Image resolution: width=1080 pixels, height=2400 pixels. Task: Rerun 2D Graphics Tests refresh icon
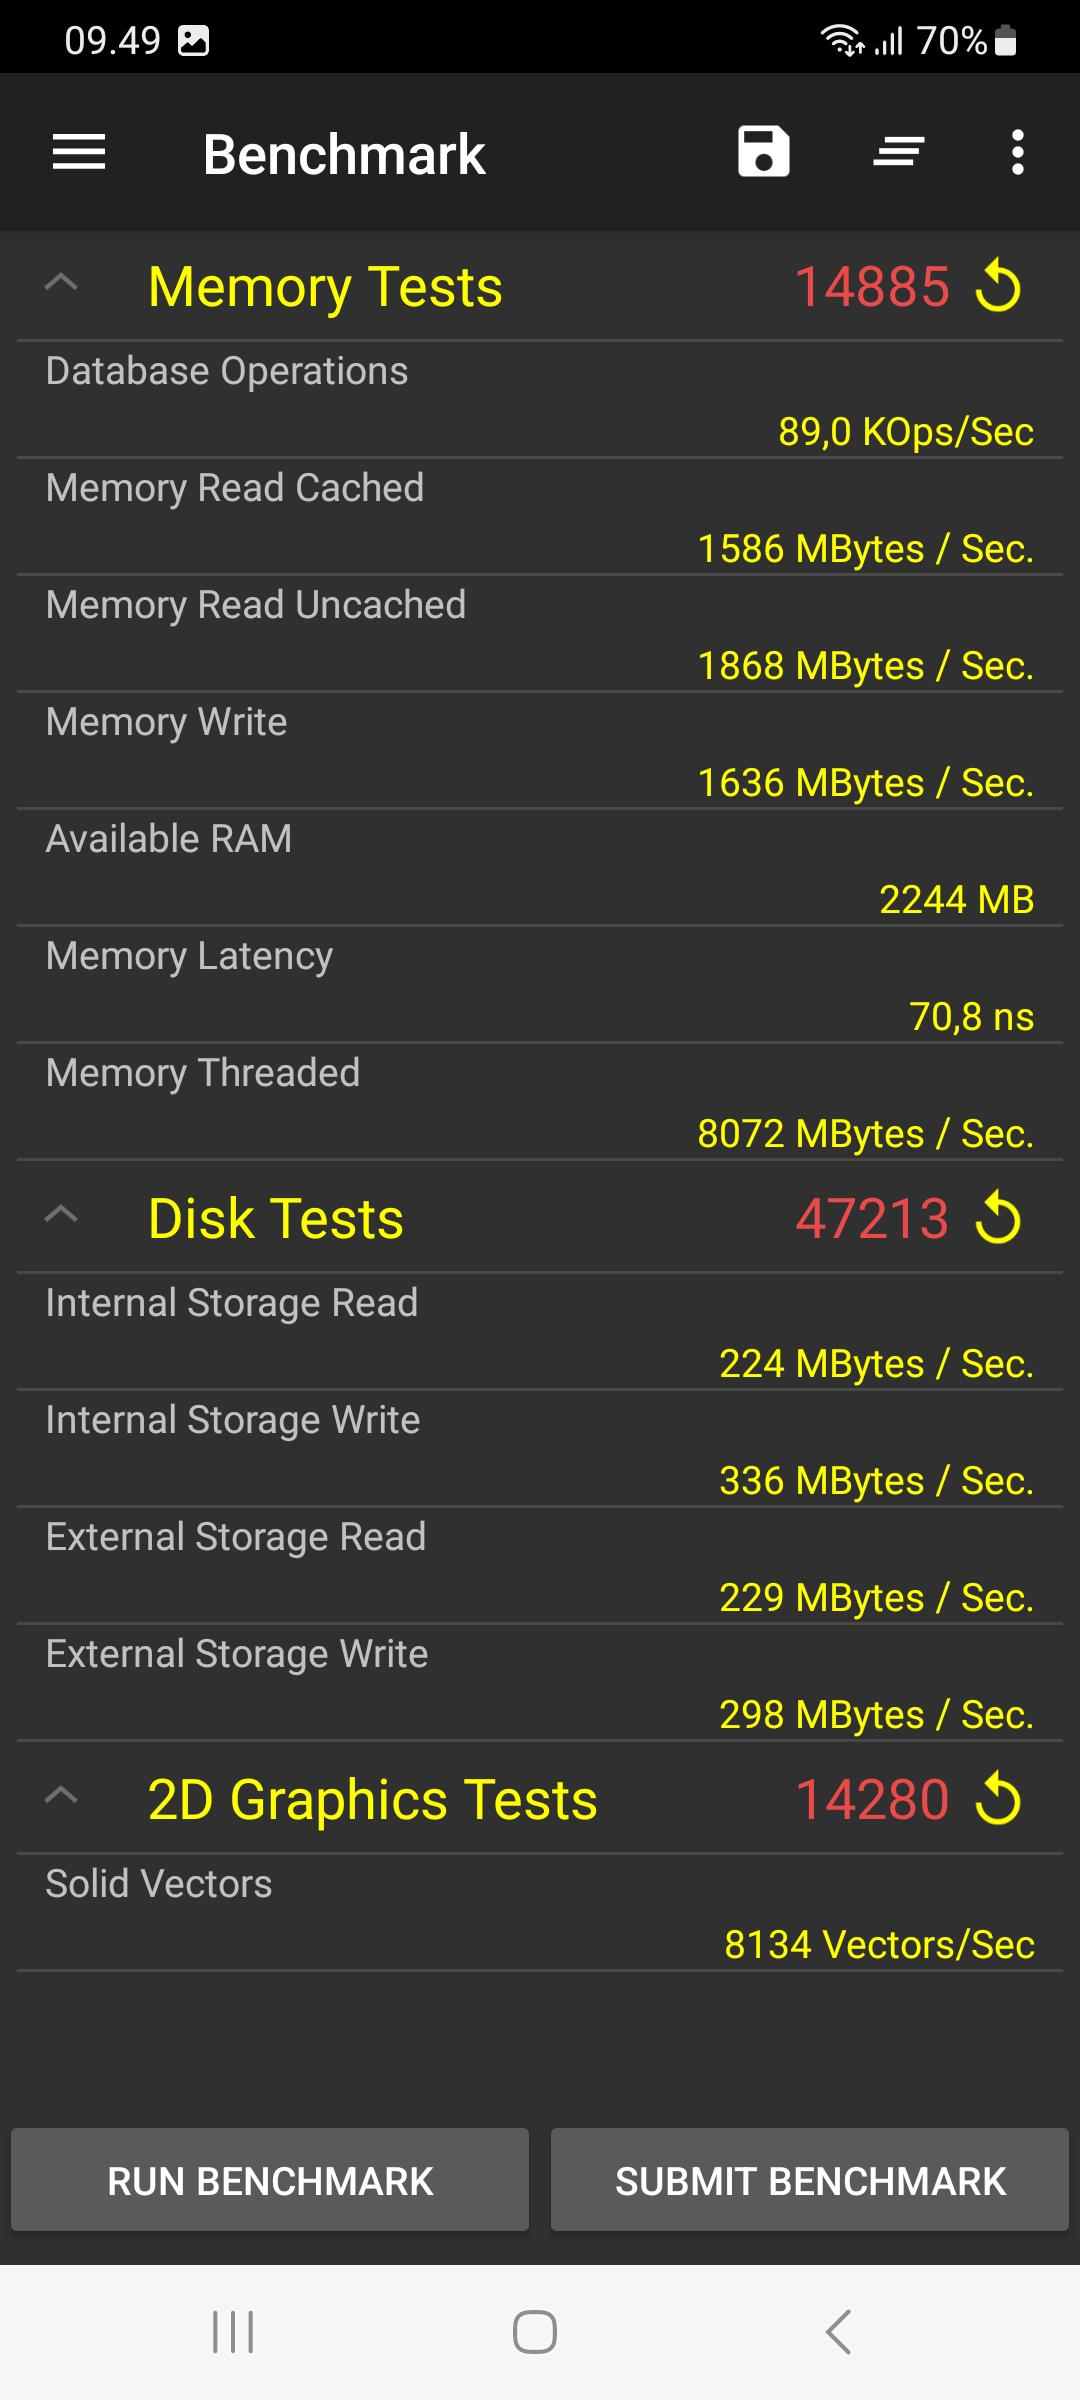click(x=998, y=1799)
